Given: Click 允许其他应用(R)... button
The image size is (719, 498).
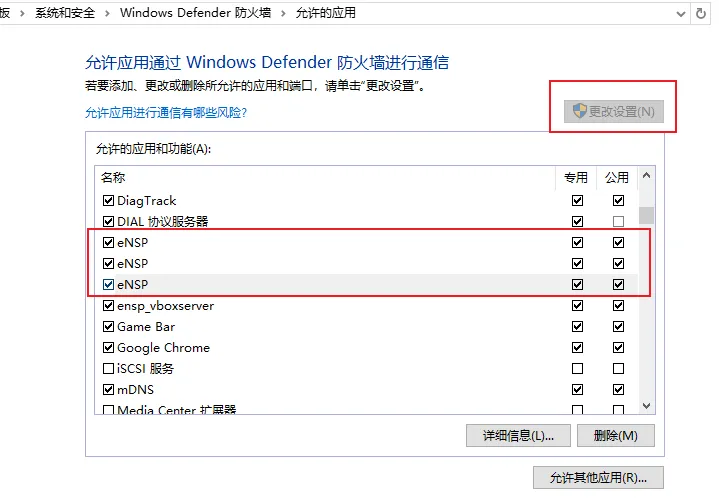Looking at the screenshot, I should tap(598, 478).
